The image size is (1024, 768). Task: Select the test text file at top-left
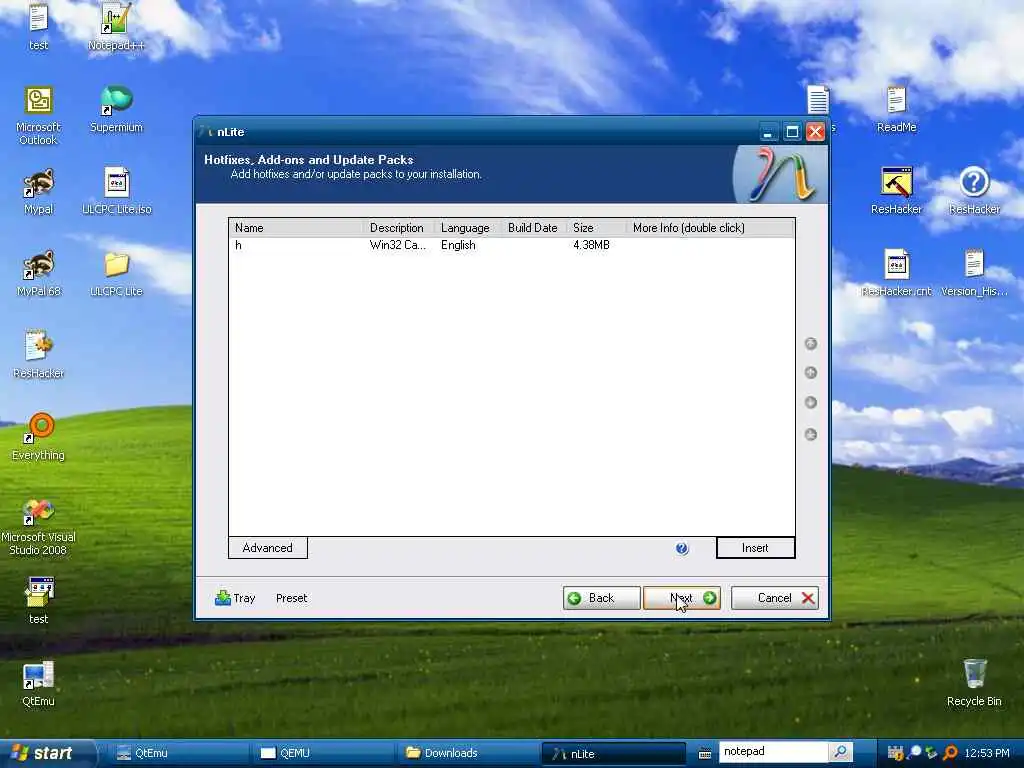[39, 27]
